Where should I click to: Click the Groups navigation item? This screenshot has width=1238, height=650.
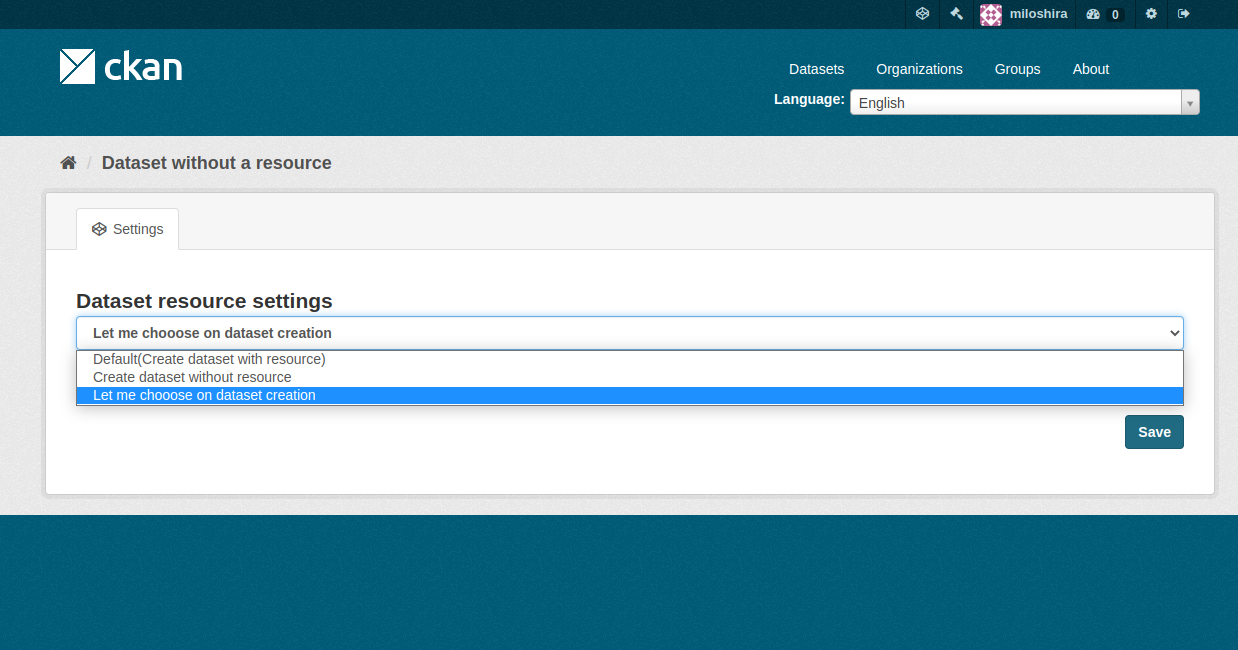click(1017, 69)
